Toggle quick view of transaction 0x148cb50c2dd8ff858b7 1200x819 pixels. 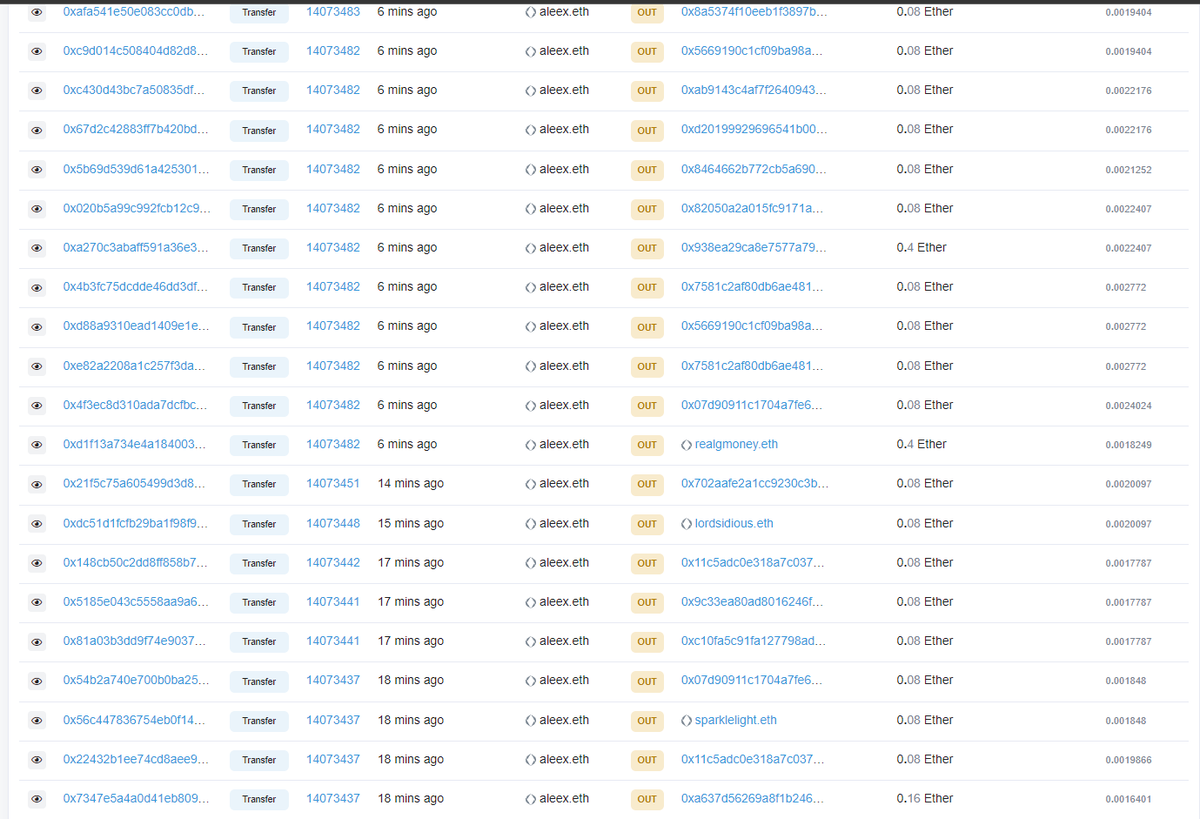37,563
